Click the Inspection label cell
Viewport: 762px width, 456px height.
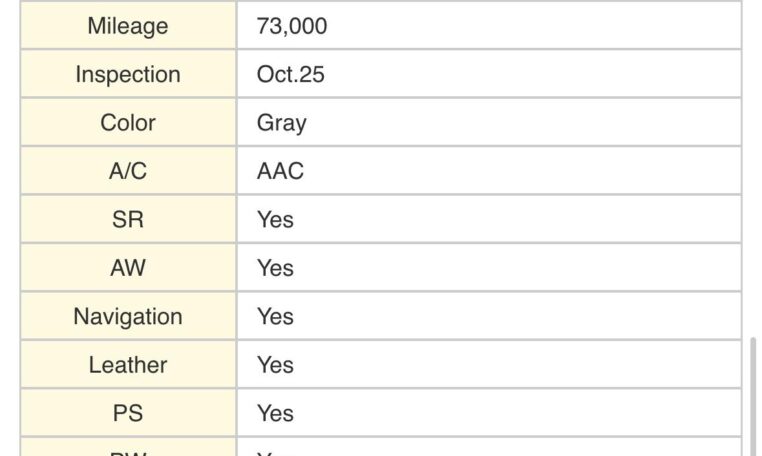[128, 75]
